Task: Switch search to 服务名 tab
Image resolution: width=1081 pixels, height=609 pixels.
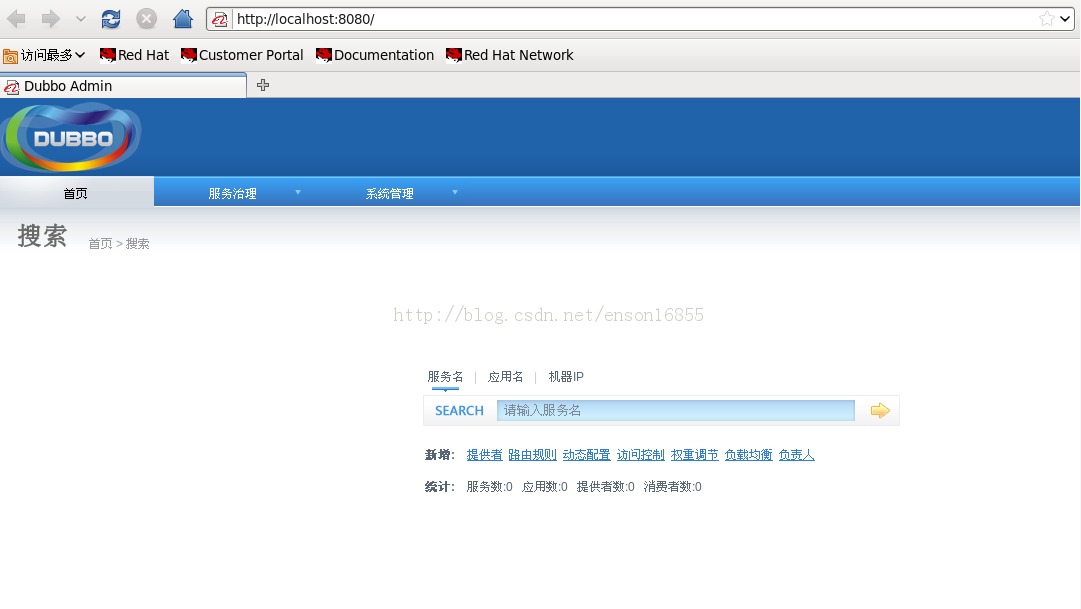Action: tap(445, 377)
